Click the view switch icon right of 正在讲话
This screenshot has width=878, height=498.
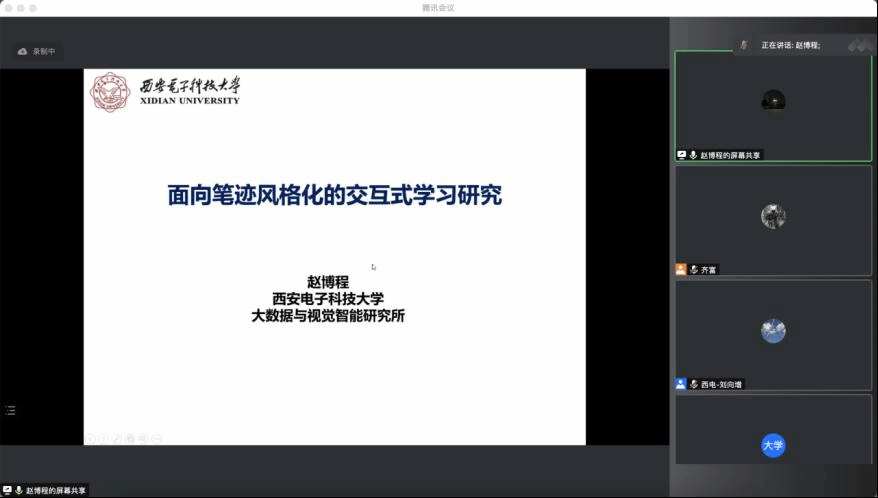(858, 45)
